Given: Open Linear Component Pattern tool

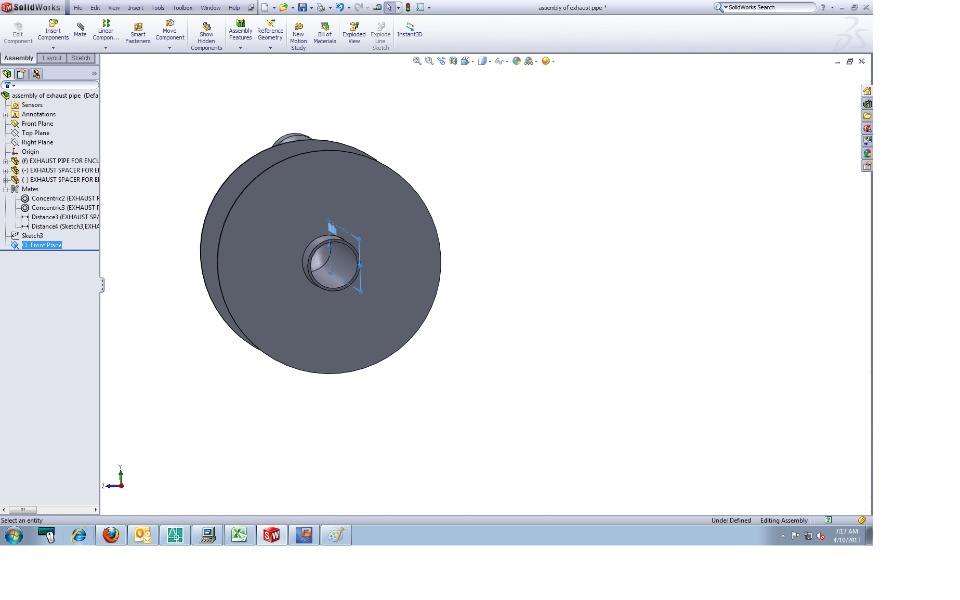Looking at the screenshot, I should click(x=105, y=30).
